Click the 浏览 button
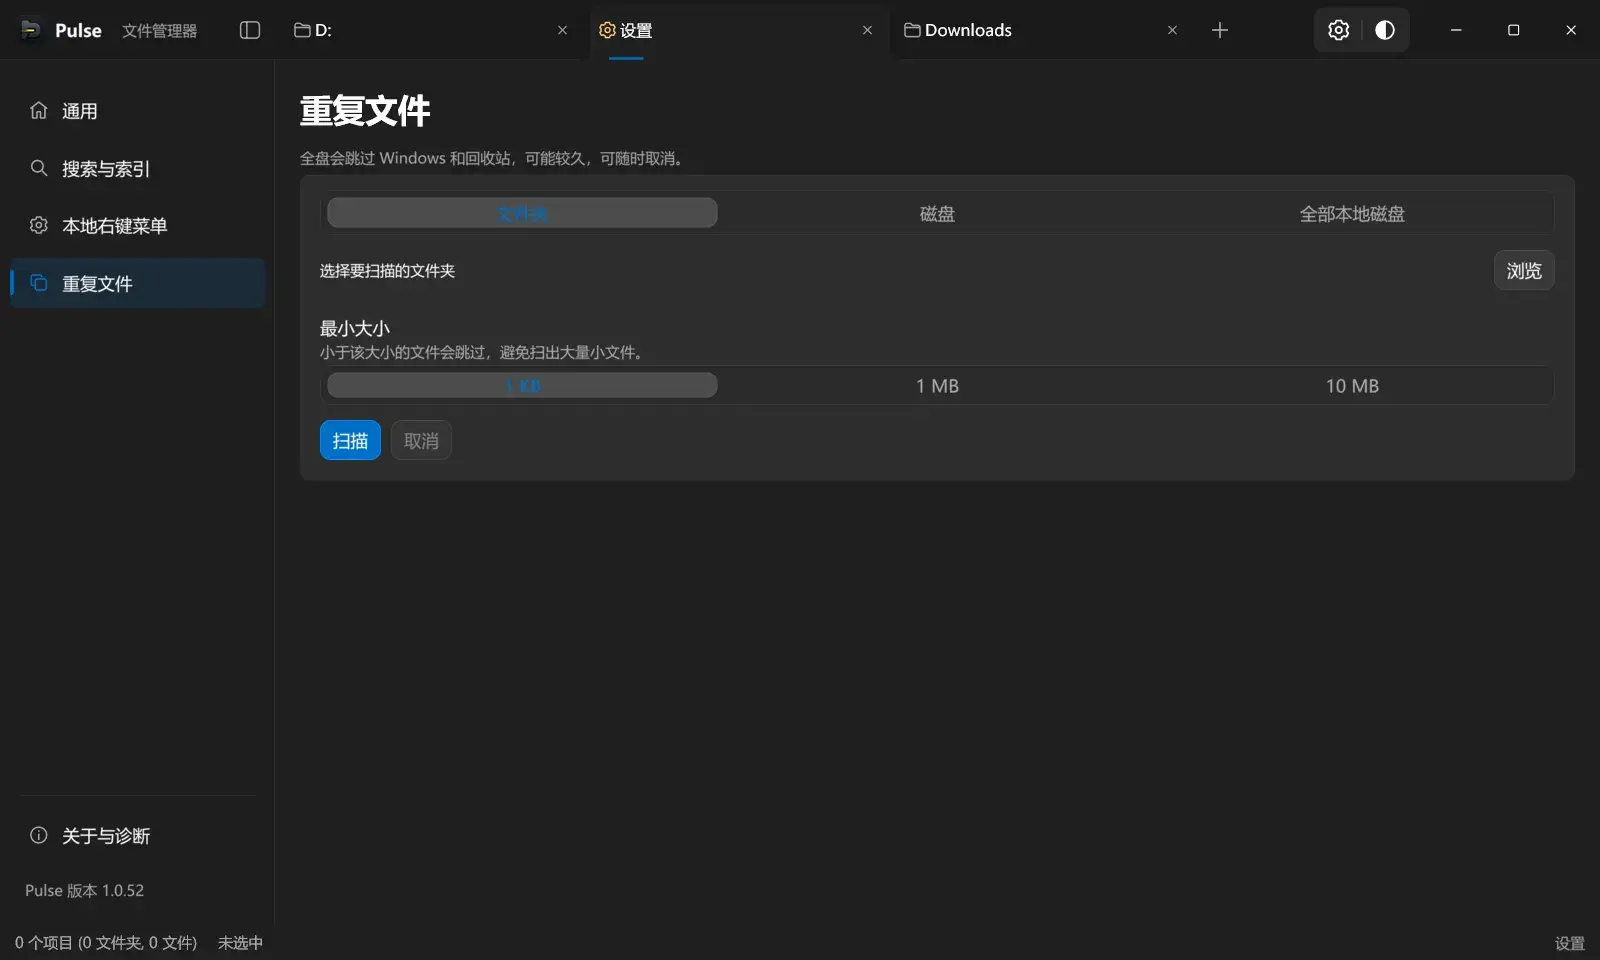This screenshot has height=960, width=1600. click(x=1524, y=270)
